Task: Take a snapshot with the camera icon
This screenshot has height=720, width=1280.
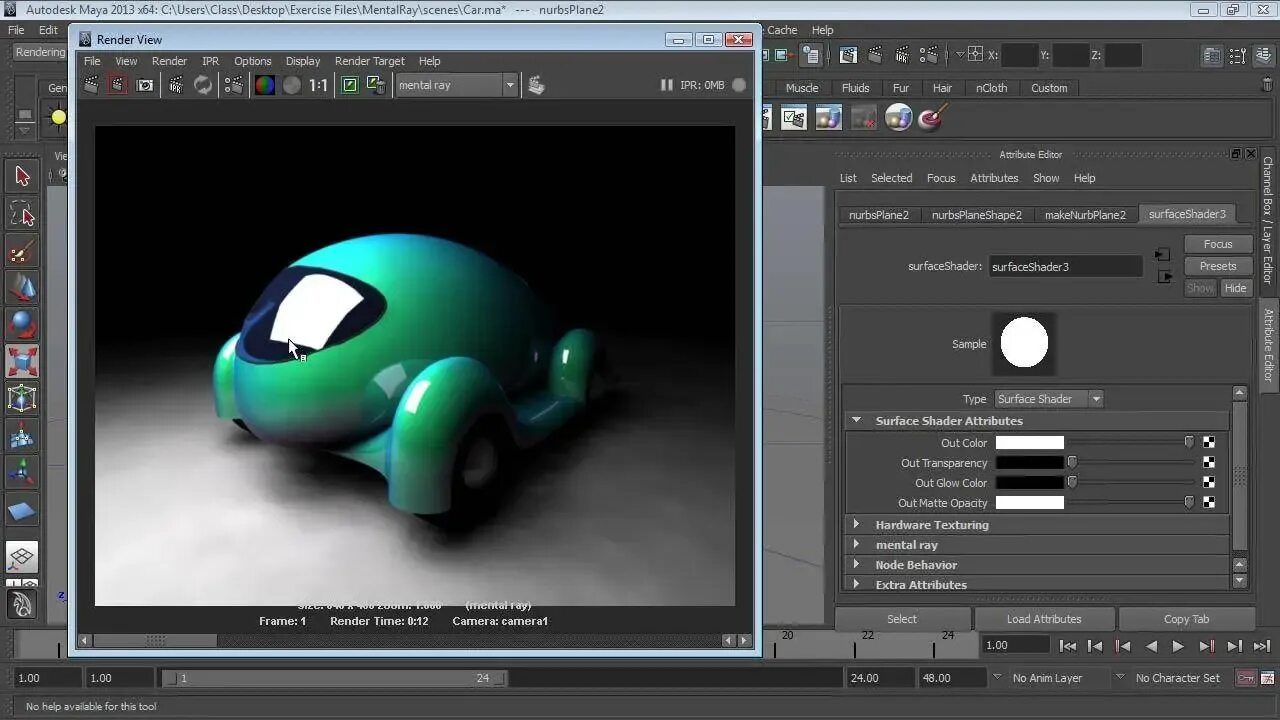Action: click(145, 85)
